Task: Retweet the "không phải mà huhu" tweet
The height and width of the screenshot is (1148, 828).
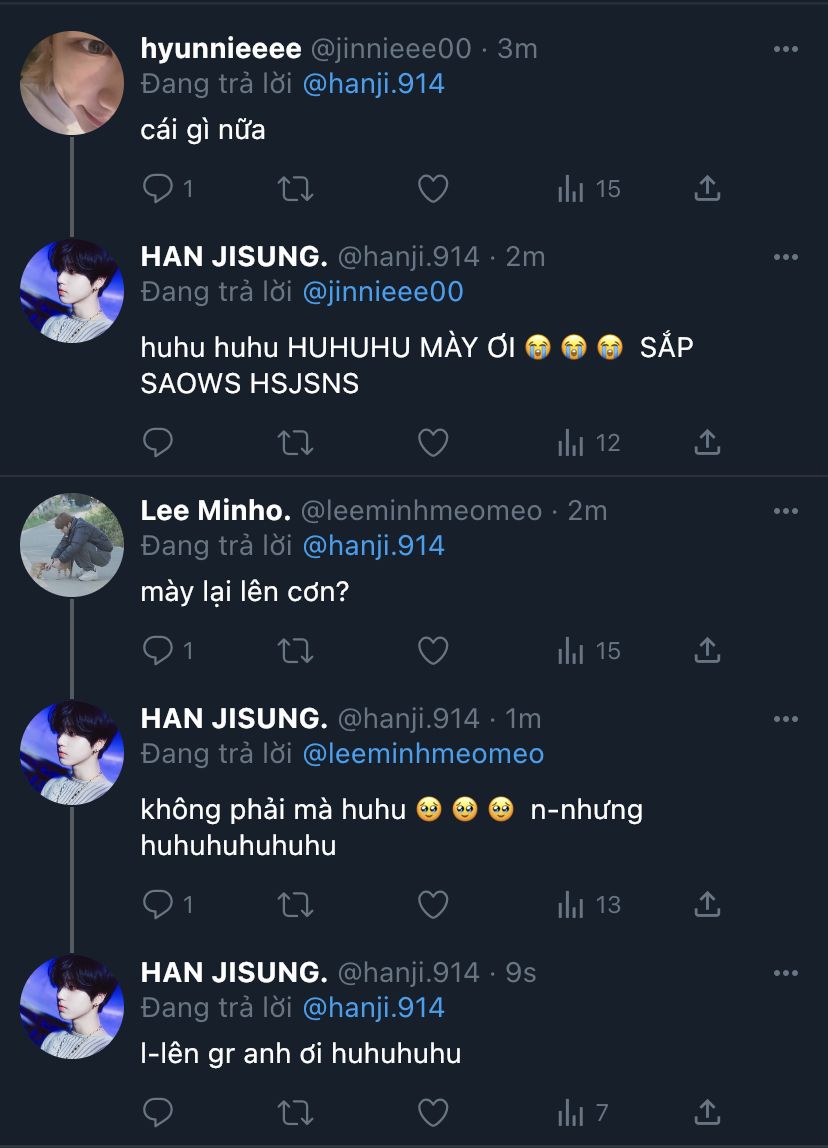Action: coord(295,905)
